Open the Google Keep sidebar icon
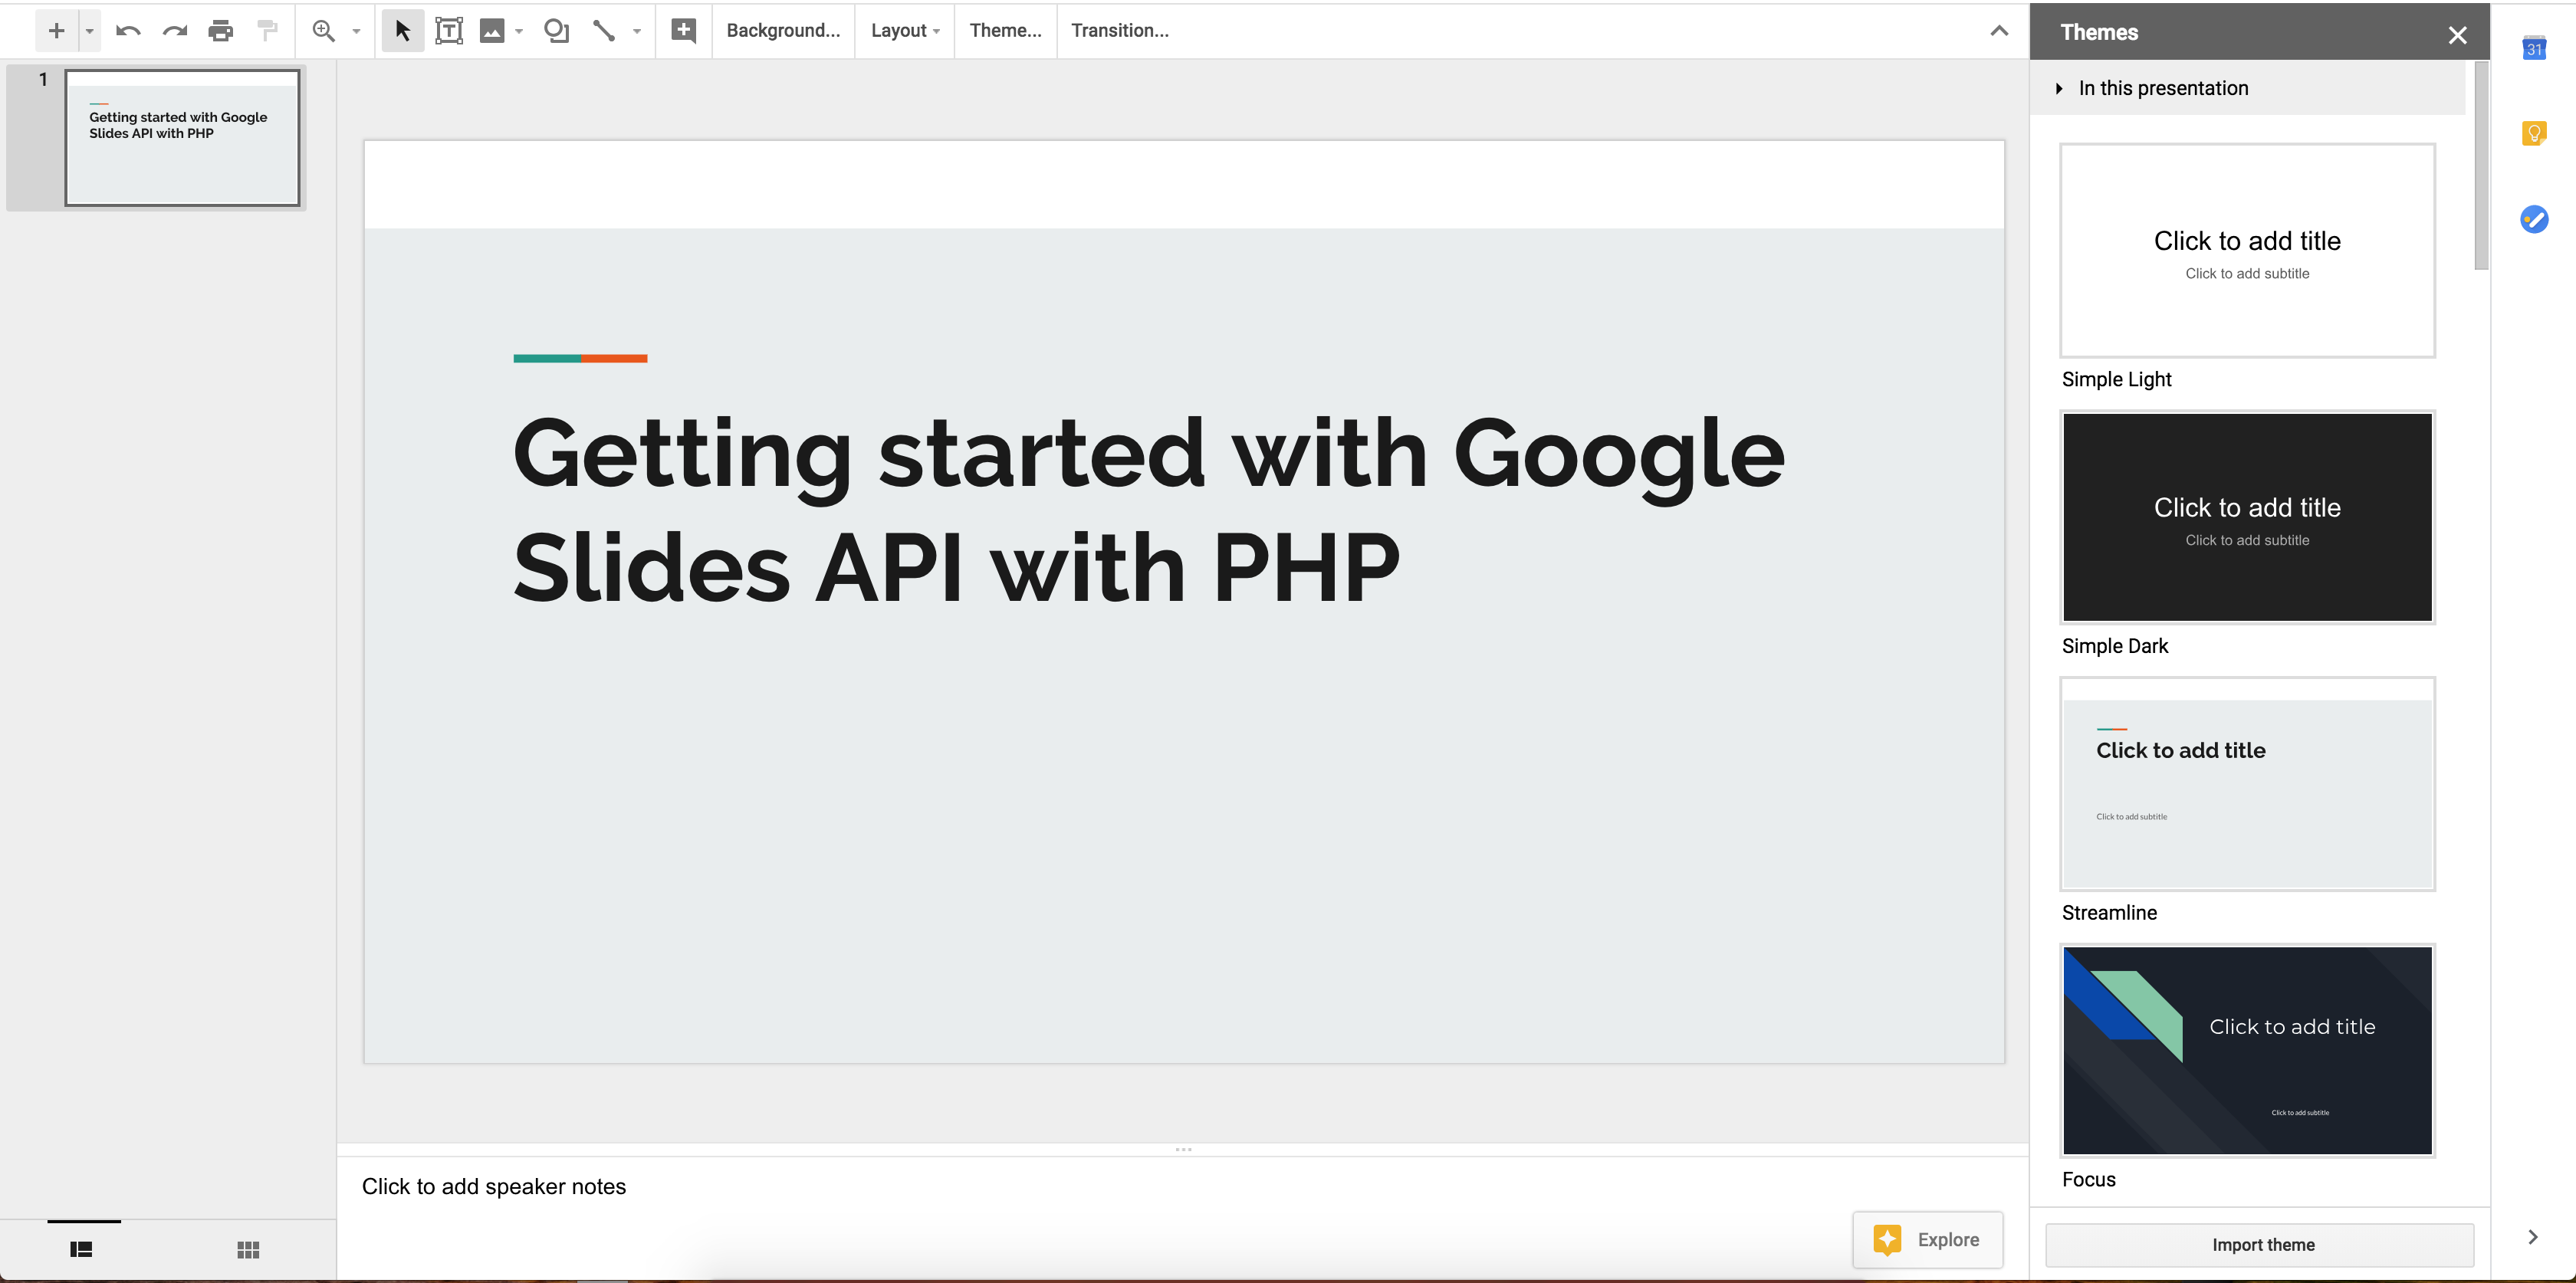 click(2534, 133)
